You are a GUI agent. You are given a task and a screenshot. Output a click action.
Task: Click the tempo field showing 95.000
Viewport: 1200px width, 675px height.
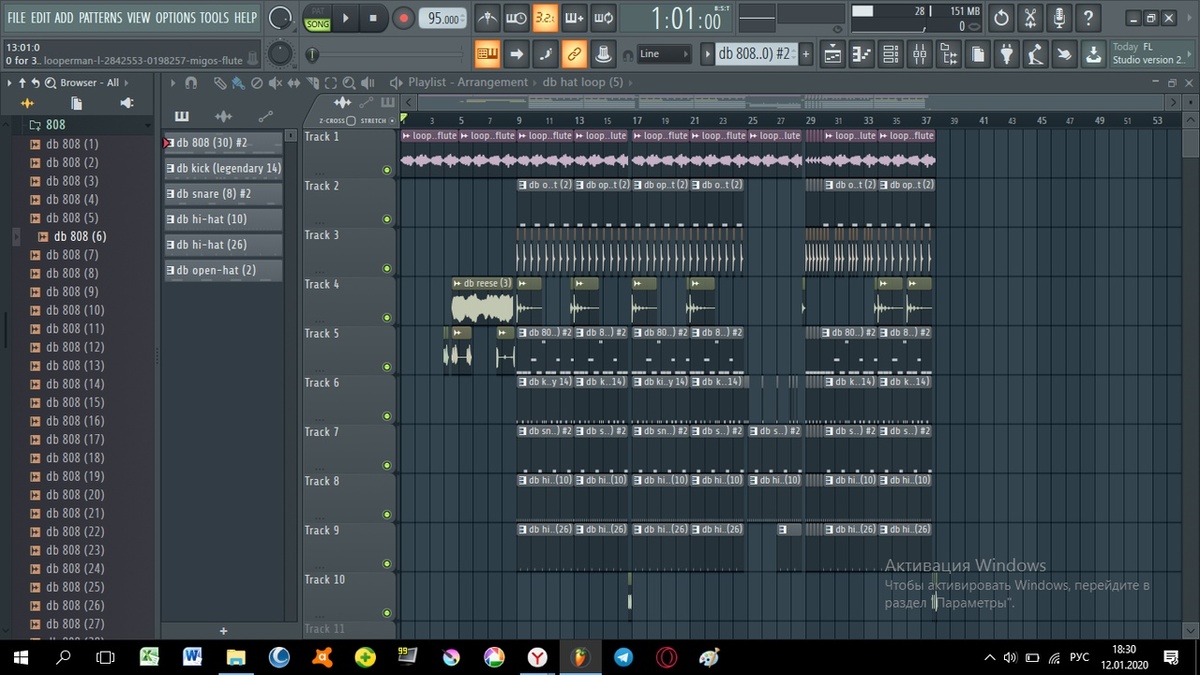tap(443, 18)
